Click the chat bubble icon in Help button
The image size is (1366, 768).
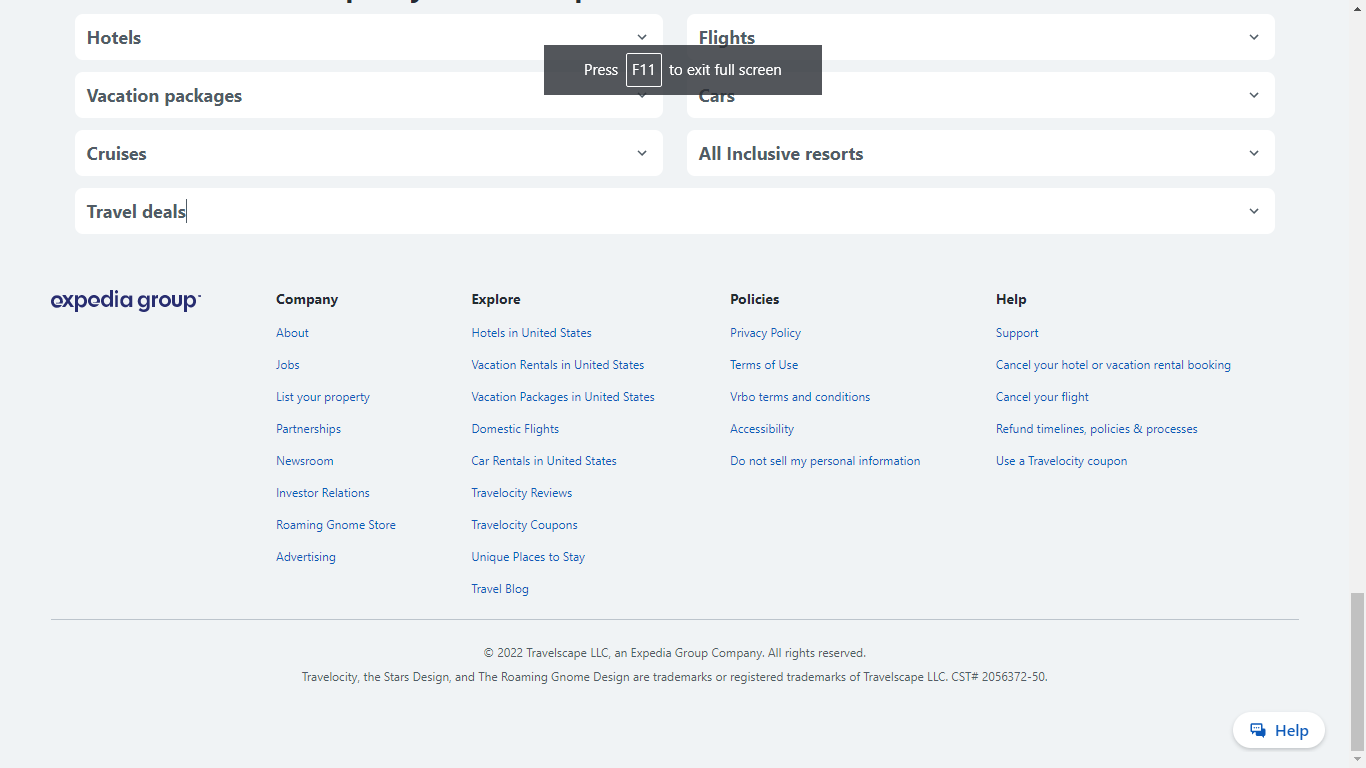1258,730
